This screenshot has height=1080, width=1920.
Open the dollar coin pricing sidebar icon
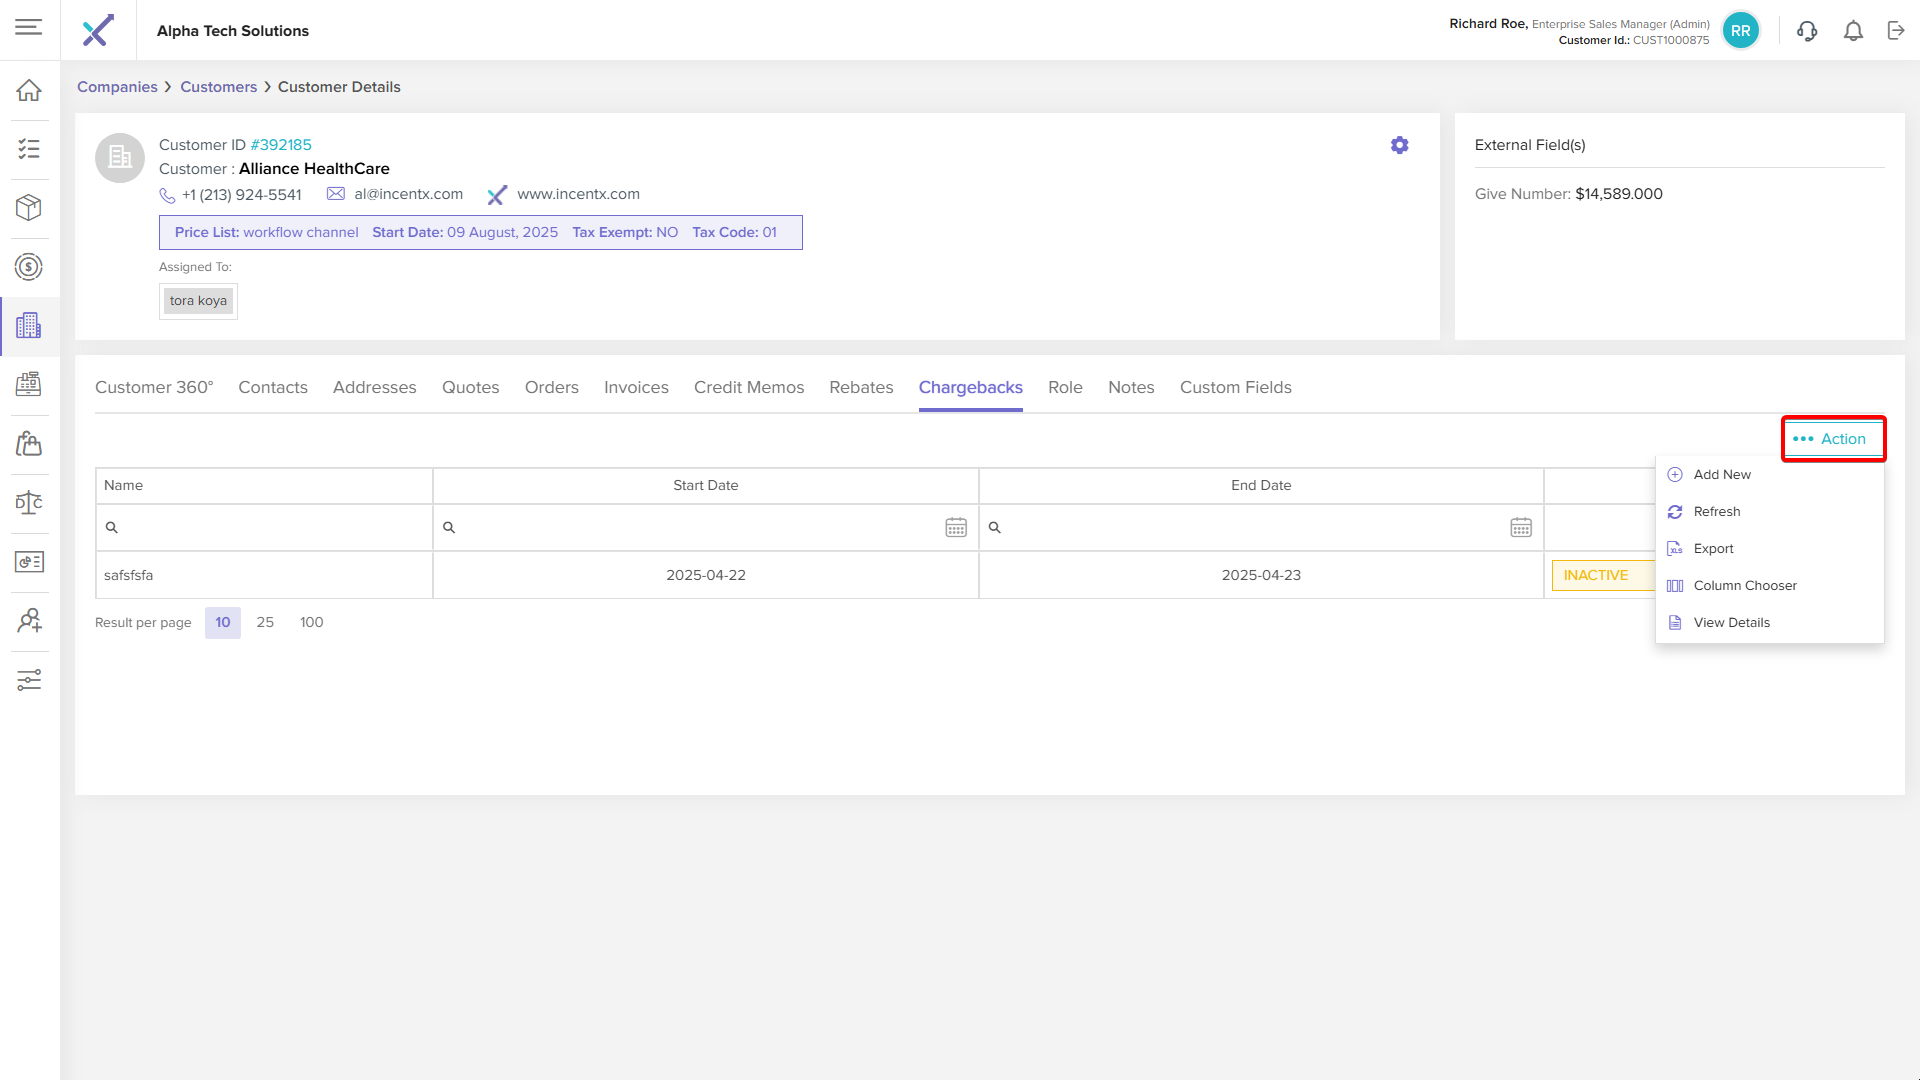point(29,266)
